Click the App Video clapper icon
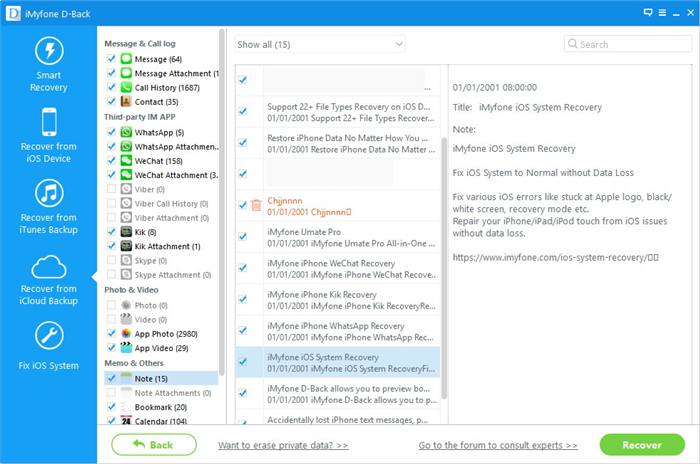Image resolution: width=700 pixels, height=464 pixels. pyautogui.click(x=126, y=348)
